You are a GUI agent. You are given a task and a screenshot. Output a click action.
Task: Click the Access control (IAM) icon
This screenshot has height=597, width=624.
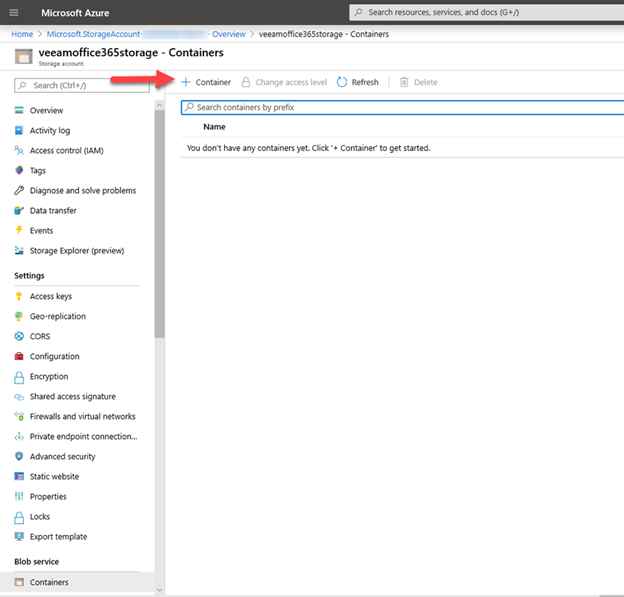click(x=19, y=150)
